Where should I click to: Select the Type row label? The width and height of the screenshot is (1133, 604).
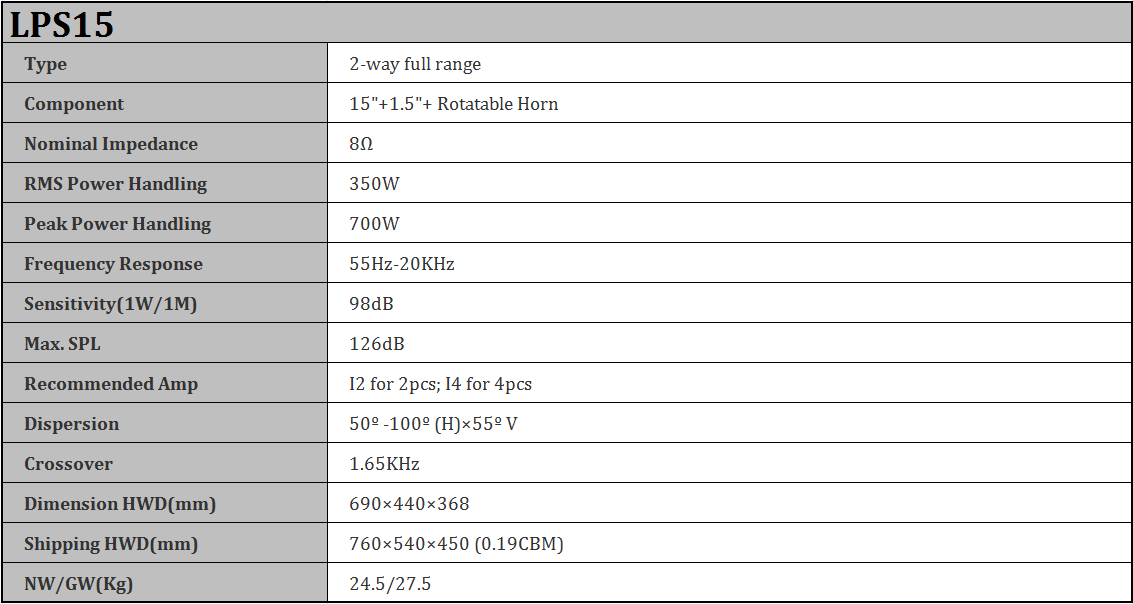46,64
